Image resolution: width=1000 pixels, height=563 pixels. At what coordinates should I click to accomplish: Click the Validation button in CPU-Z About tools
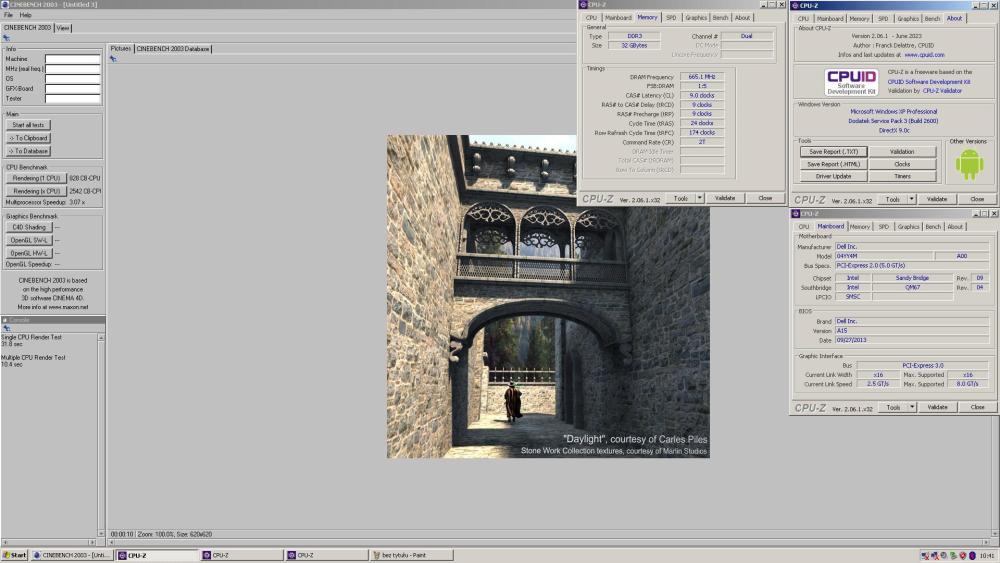(x=902, y=152)
